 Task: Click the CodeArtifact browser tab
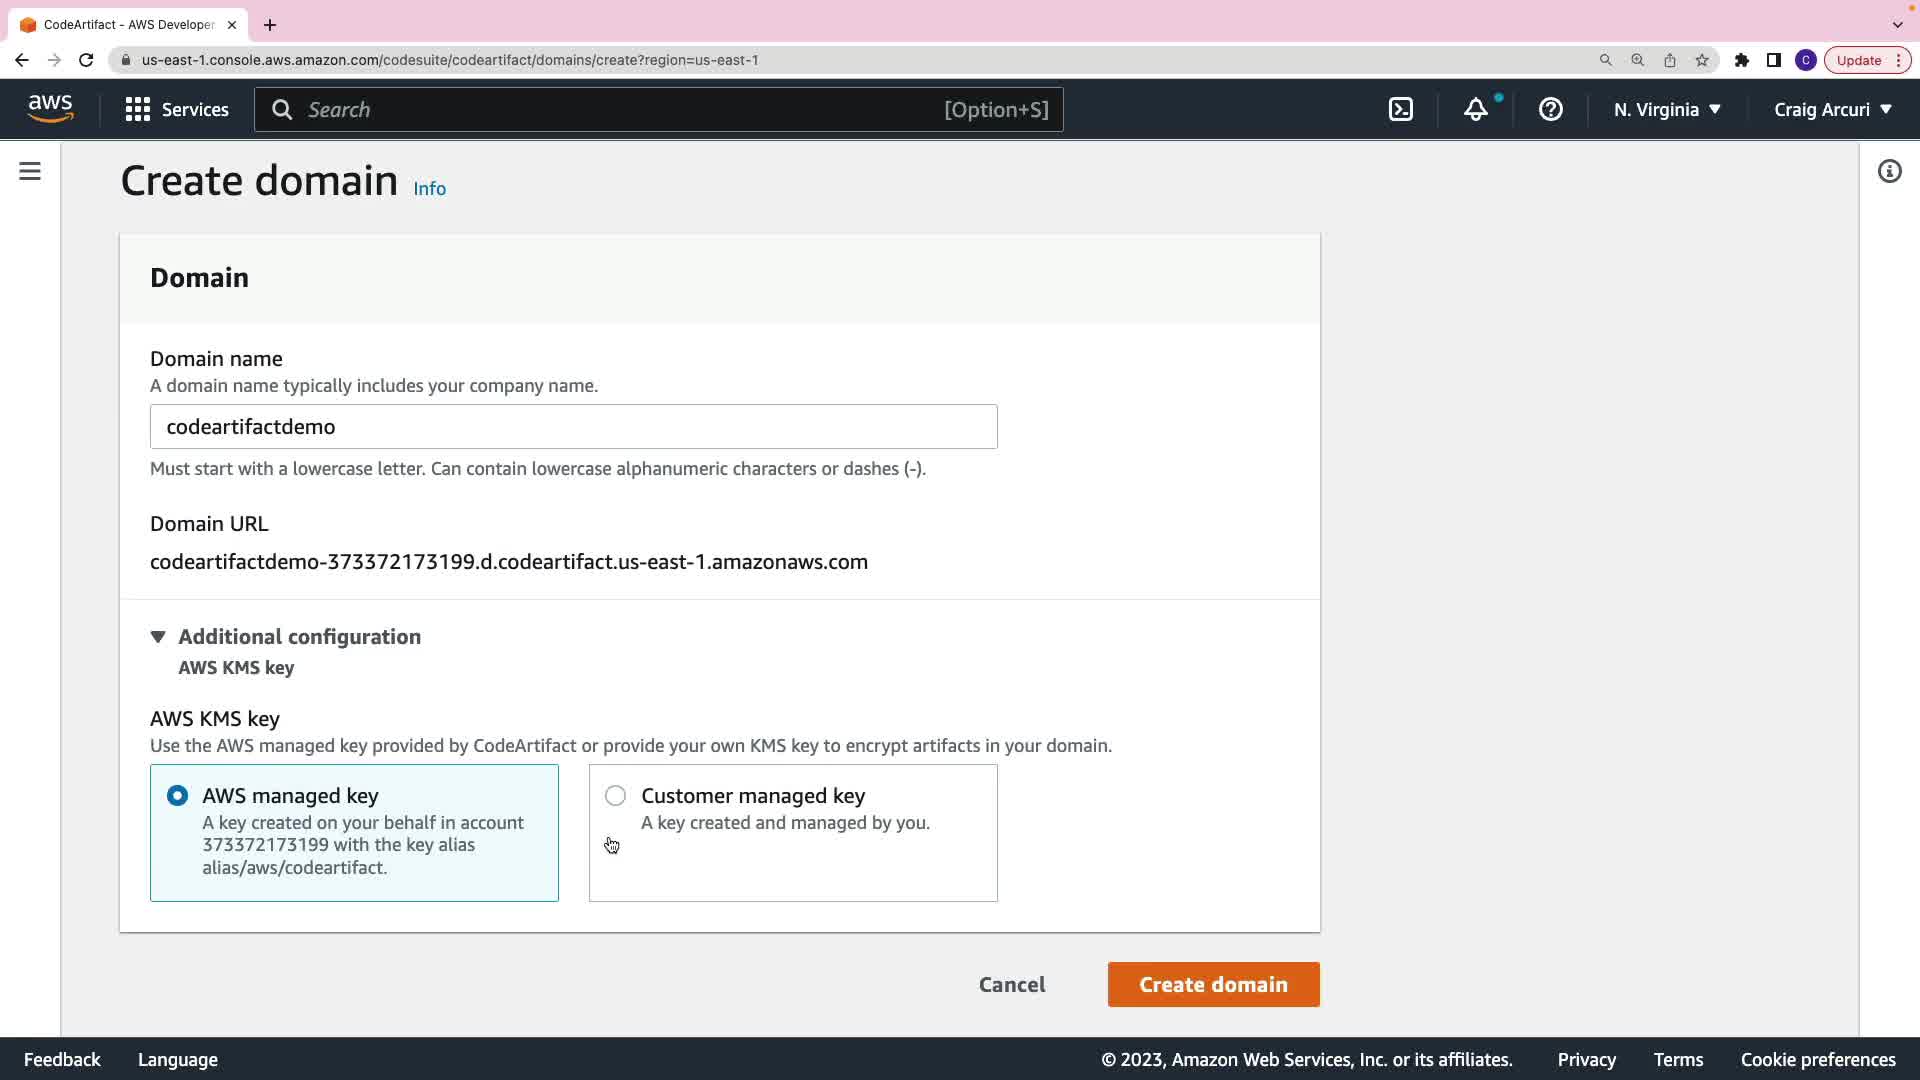click(x=128, y=25)
